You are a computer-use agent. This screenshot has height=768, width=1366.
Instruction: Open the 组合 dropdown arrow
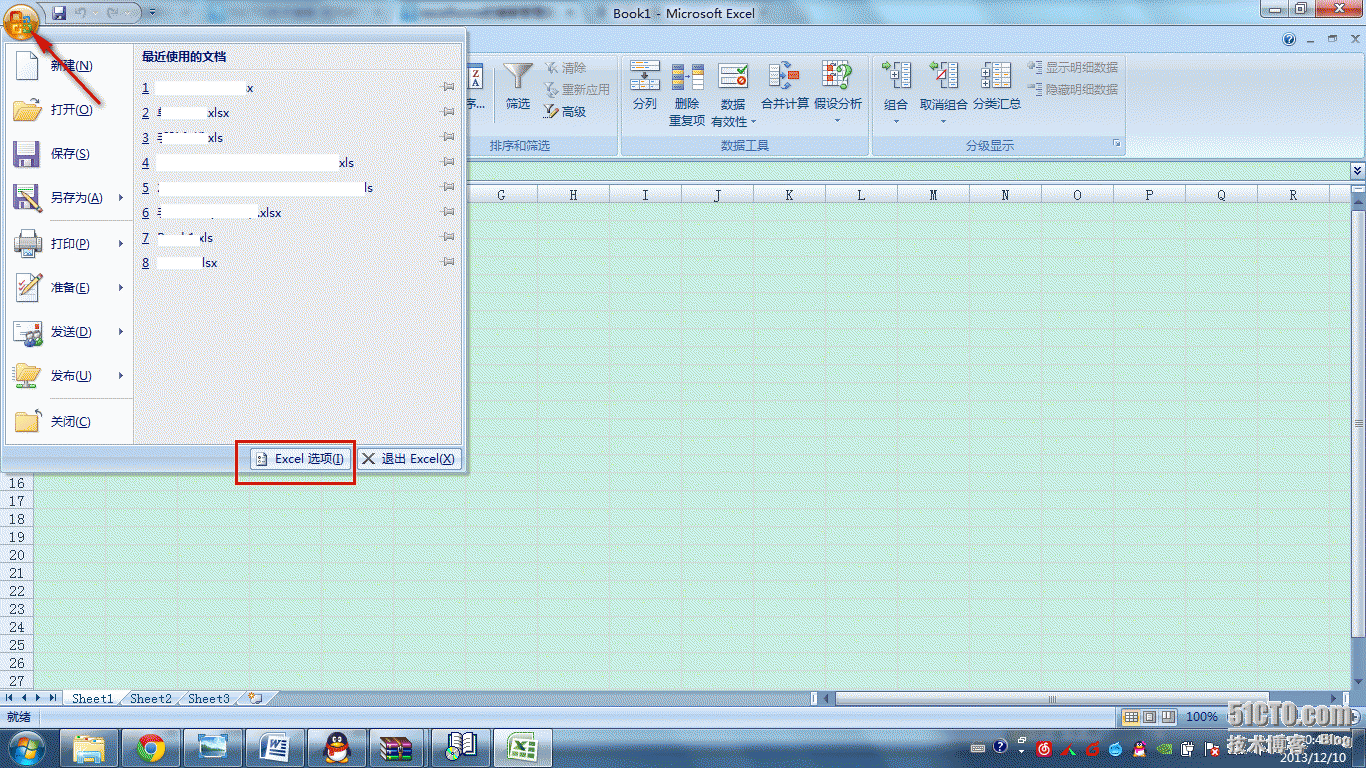pyautogui.click(x=896, y=121)
